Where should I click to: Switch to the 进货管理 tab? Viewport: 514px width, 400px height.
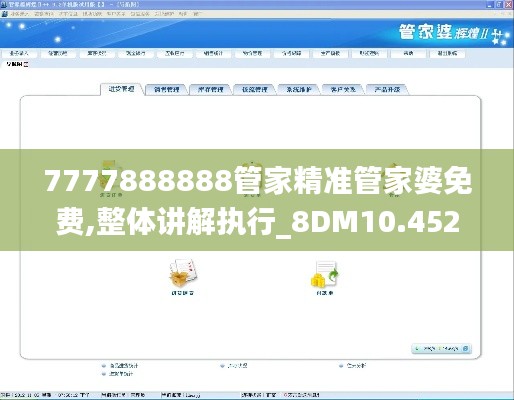pos(122,89)
